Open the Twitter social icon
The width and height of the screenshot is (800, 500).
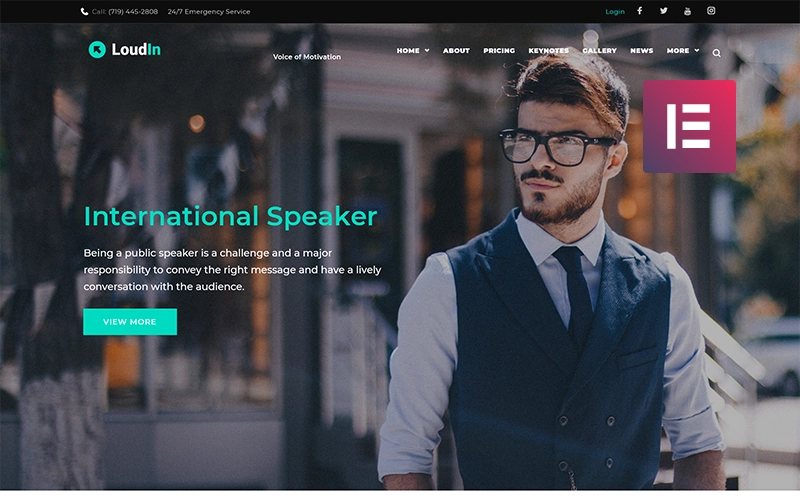coord(663,11)
